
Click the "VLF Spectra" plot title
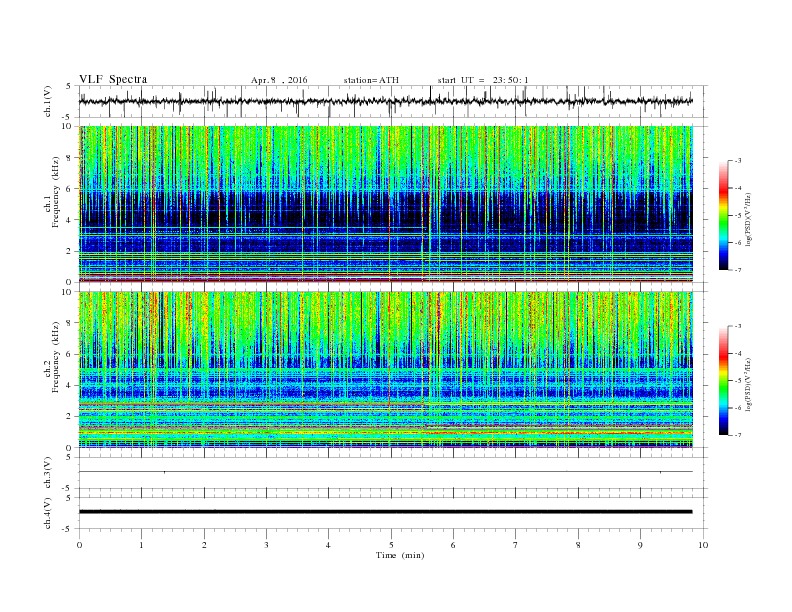click(x=113, y=79)
